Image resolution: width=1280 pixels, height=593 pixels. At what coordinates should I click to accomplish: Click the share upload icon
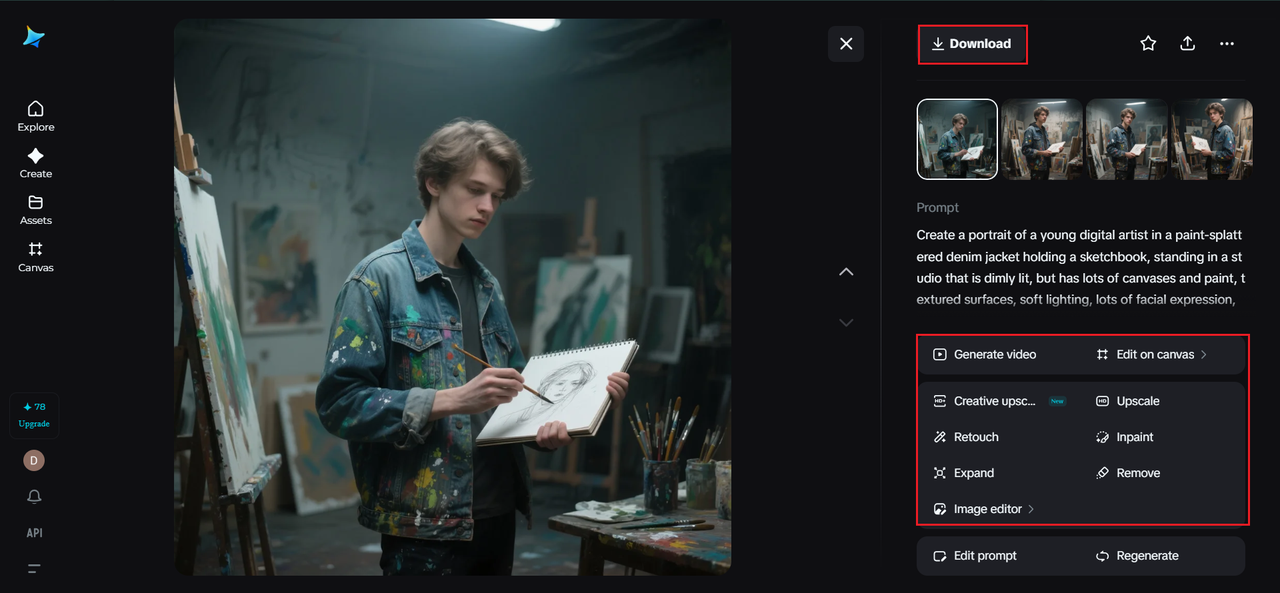[1187, 44]
